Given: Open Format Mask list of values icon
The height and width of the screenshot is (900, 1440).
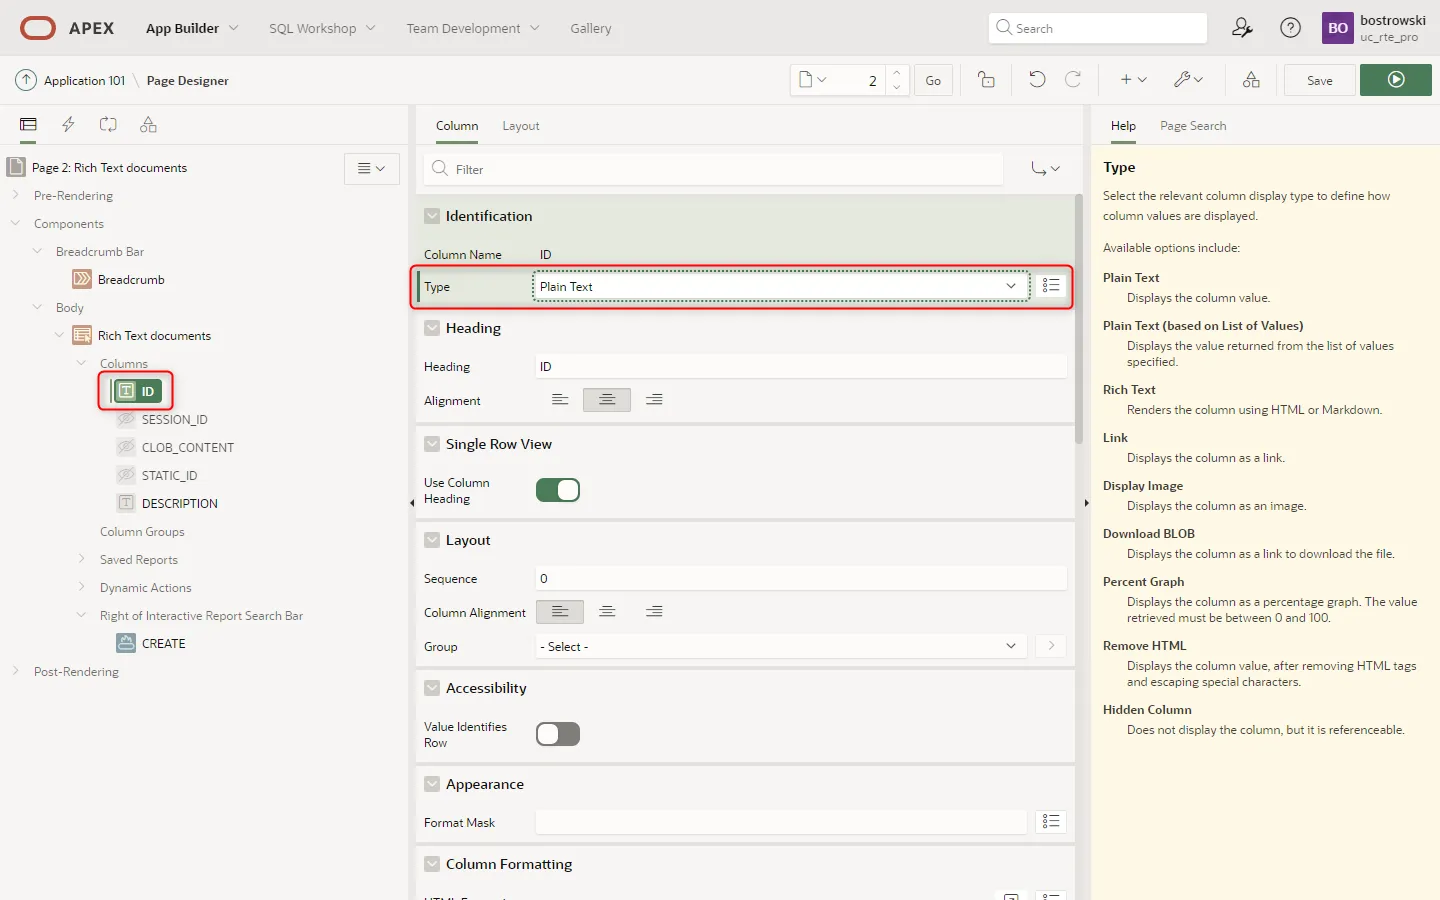Looking at the screenshot, I should (x=1050, y=822).
